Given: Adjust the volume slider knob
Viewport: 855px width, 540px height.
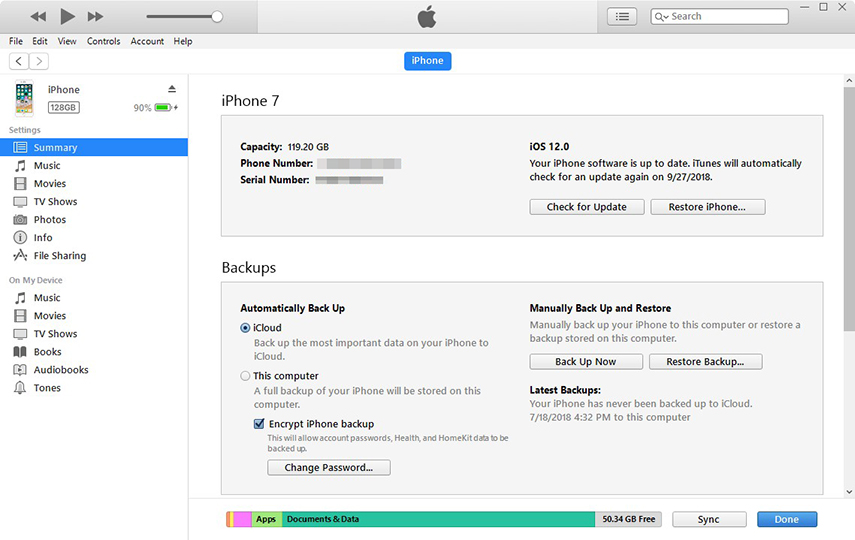Looking at the screenshot, I should (x=217, y=16).
